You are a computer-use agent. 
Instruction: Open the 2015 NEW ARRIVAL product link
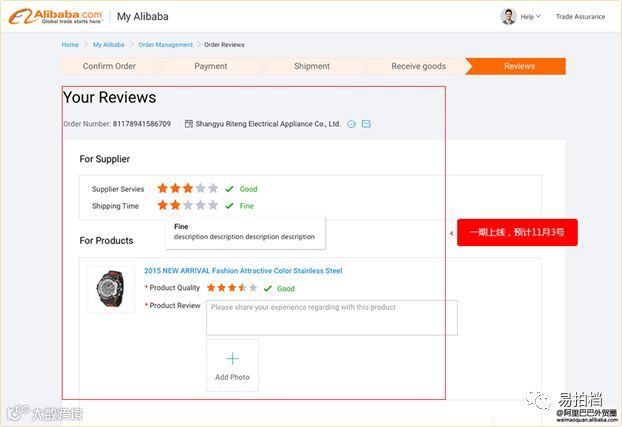(243, 271)
